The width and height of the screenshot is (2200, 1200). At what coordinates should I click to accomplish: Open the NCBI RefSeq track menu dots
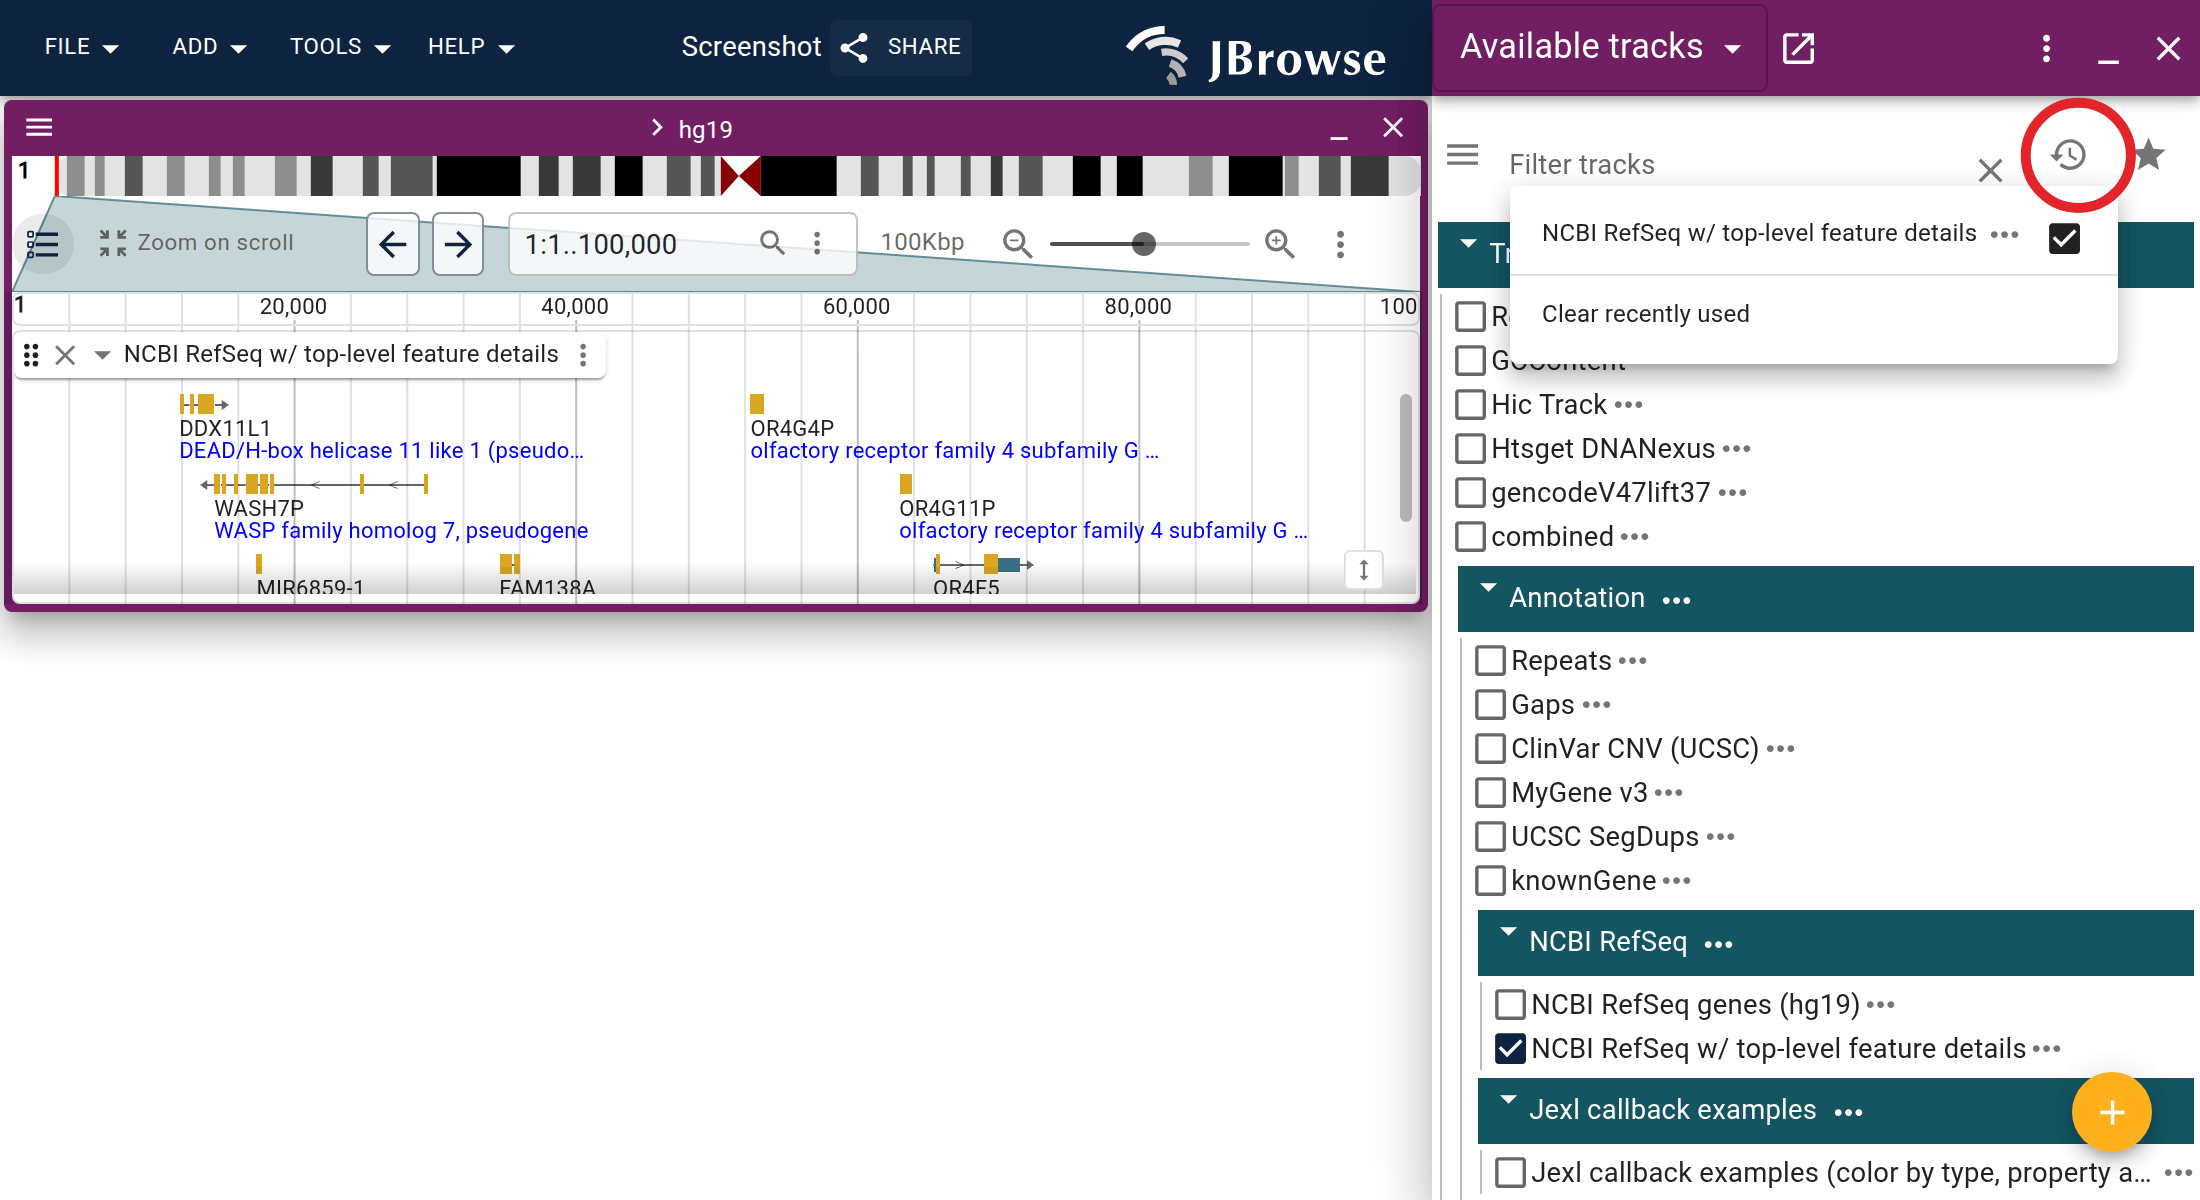(x=583, y=355)
